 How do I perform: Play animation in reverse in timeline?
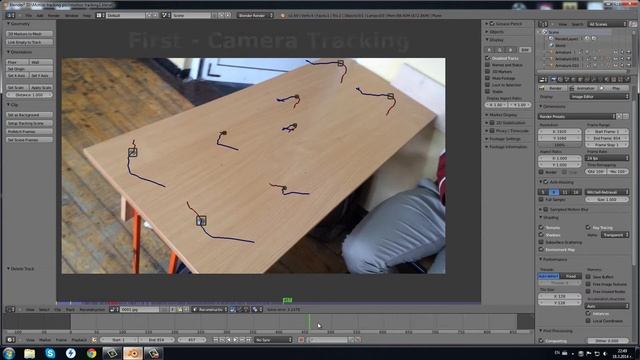pyautogui.click(x=229, y=340)
